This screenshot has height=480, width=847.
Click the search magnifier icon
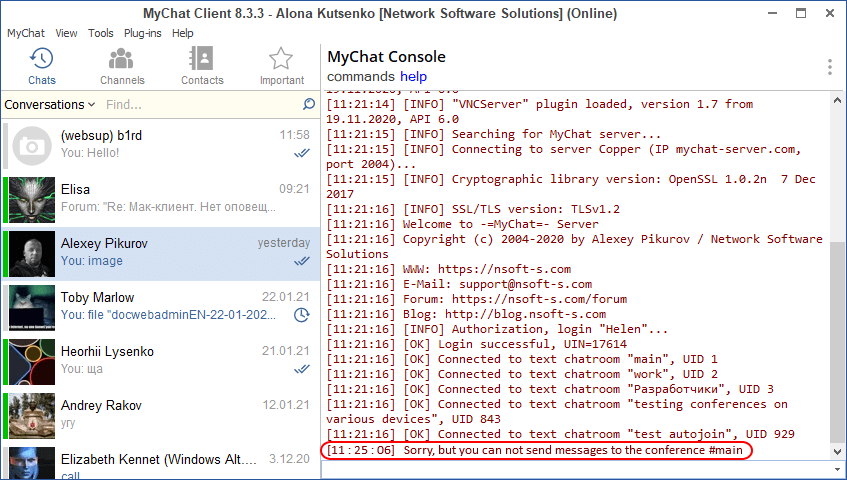tap(309, 104)
